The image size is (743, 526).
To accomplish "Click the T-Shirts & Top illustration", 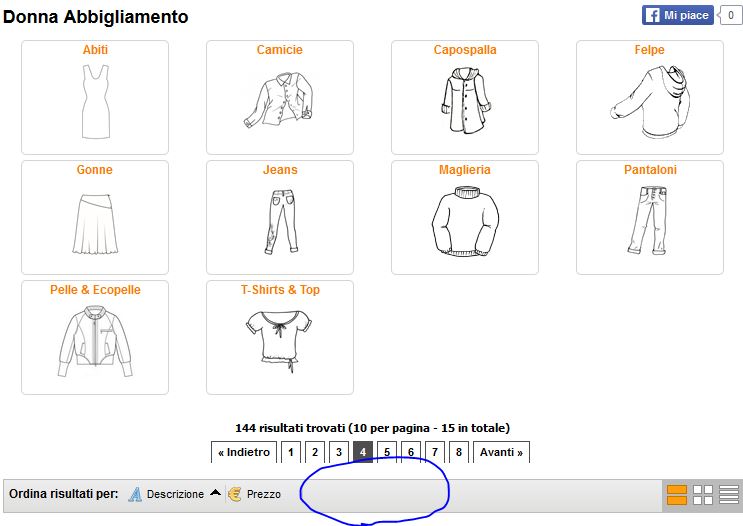I will click(279, 341).
